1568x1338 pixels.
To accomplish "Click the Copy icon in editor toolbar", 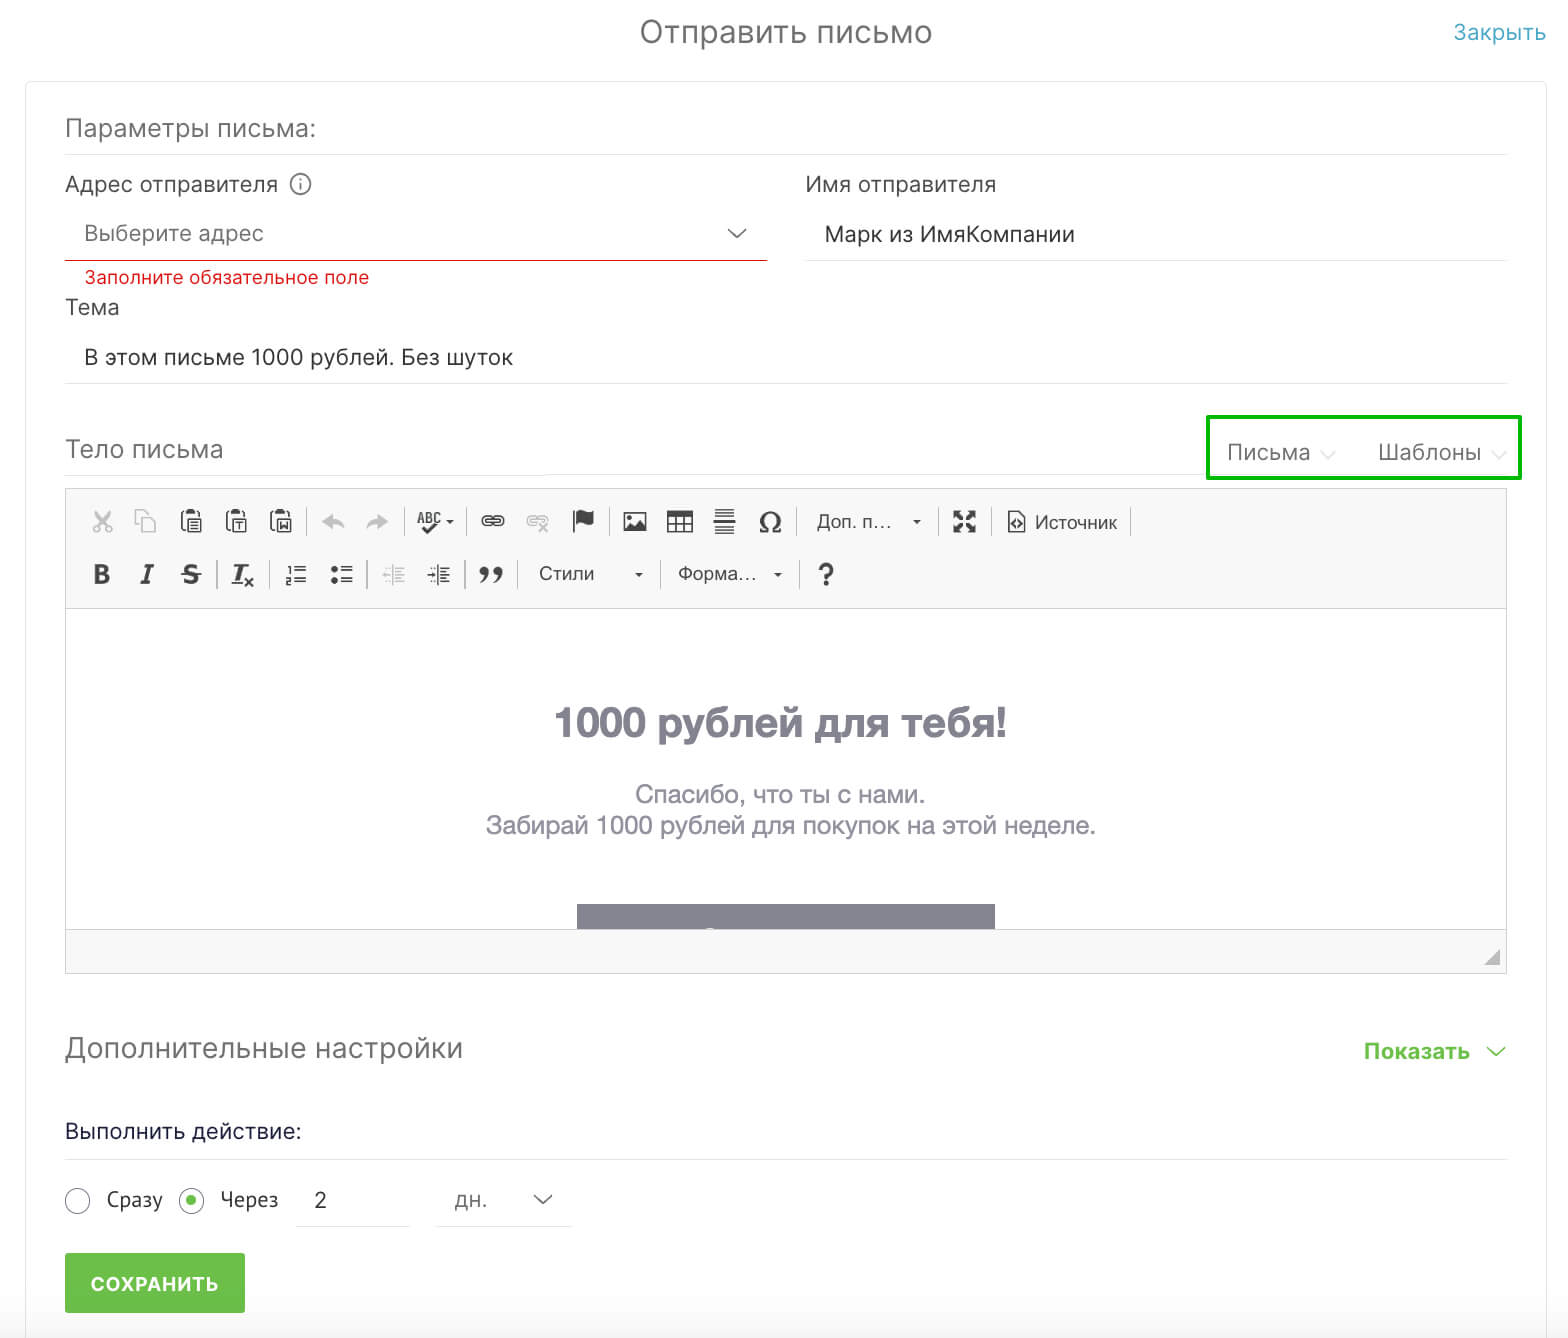I will pyautogui.click(x=146, y=521).
